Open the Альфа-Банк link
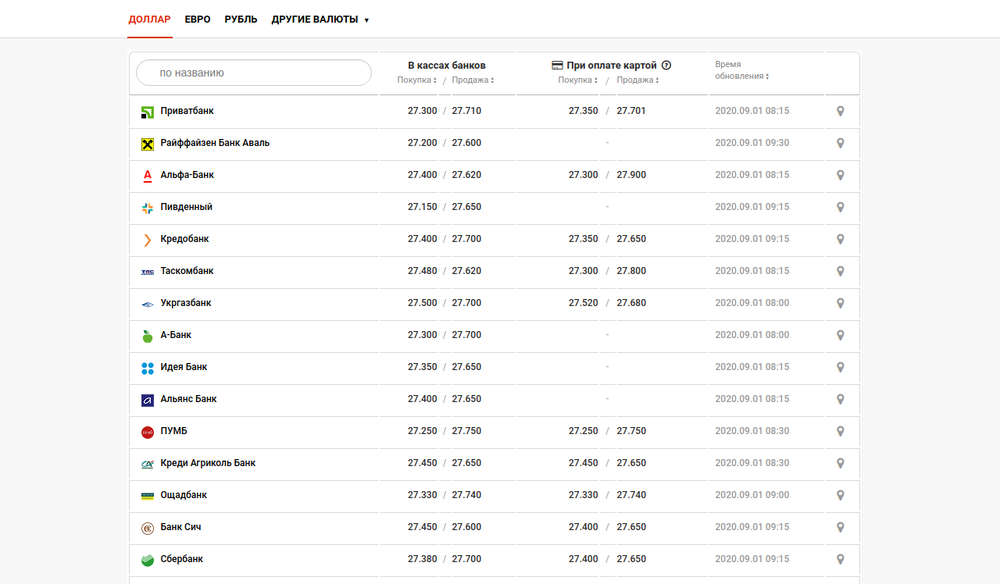Viewport: 1000px width, 584px height. click(x=187, y=175)
